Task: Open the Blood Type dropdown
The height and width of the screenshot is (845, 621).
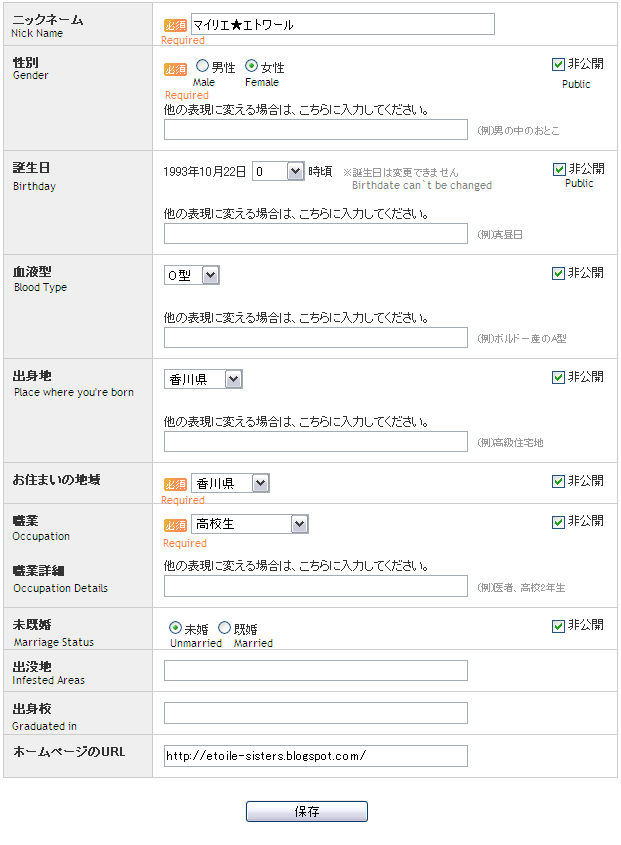Action: coord(192,275)
